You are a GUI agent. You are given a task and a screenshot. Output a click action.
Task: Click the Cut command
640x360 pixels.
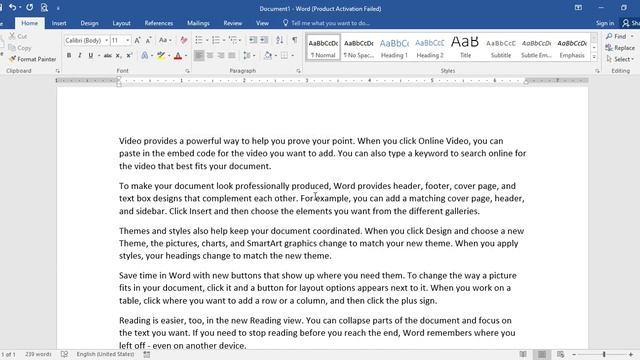point(18,36)
